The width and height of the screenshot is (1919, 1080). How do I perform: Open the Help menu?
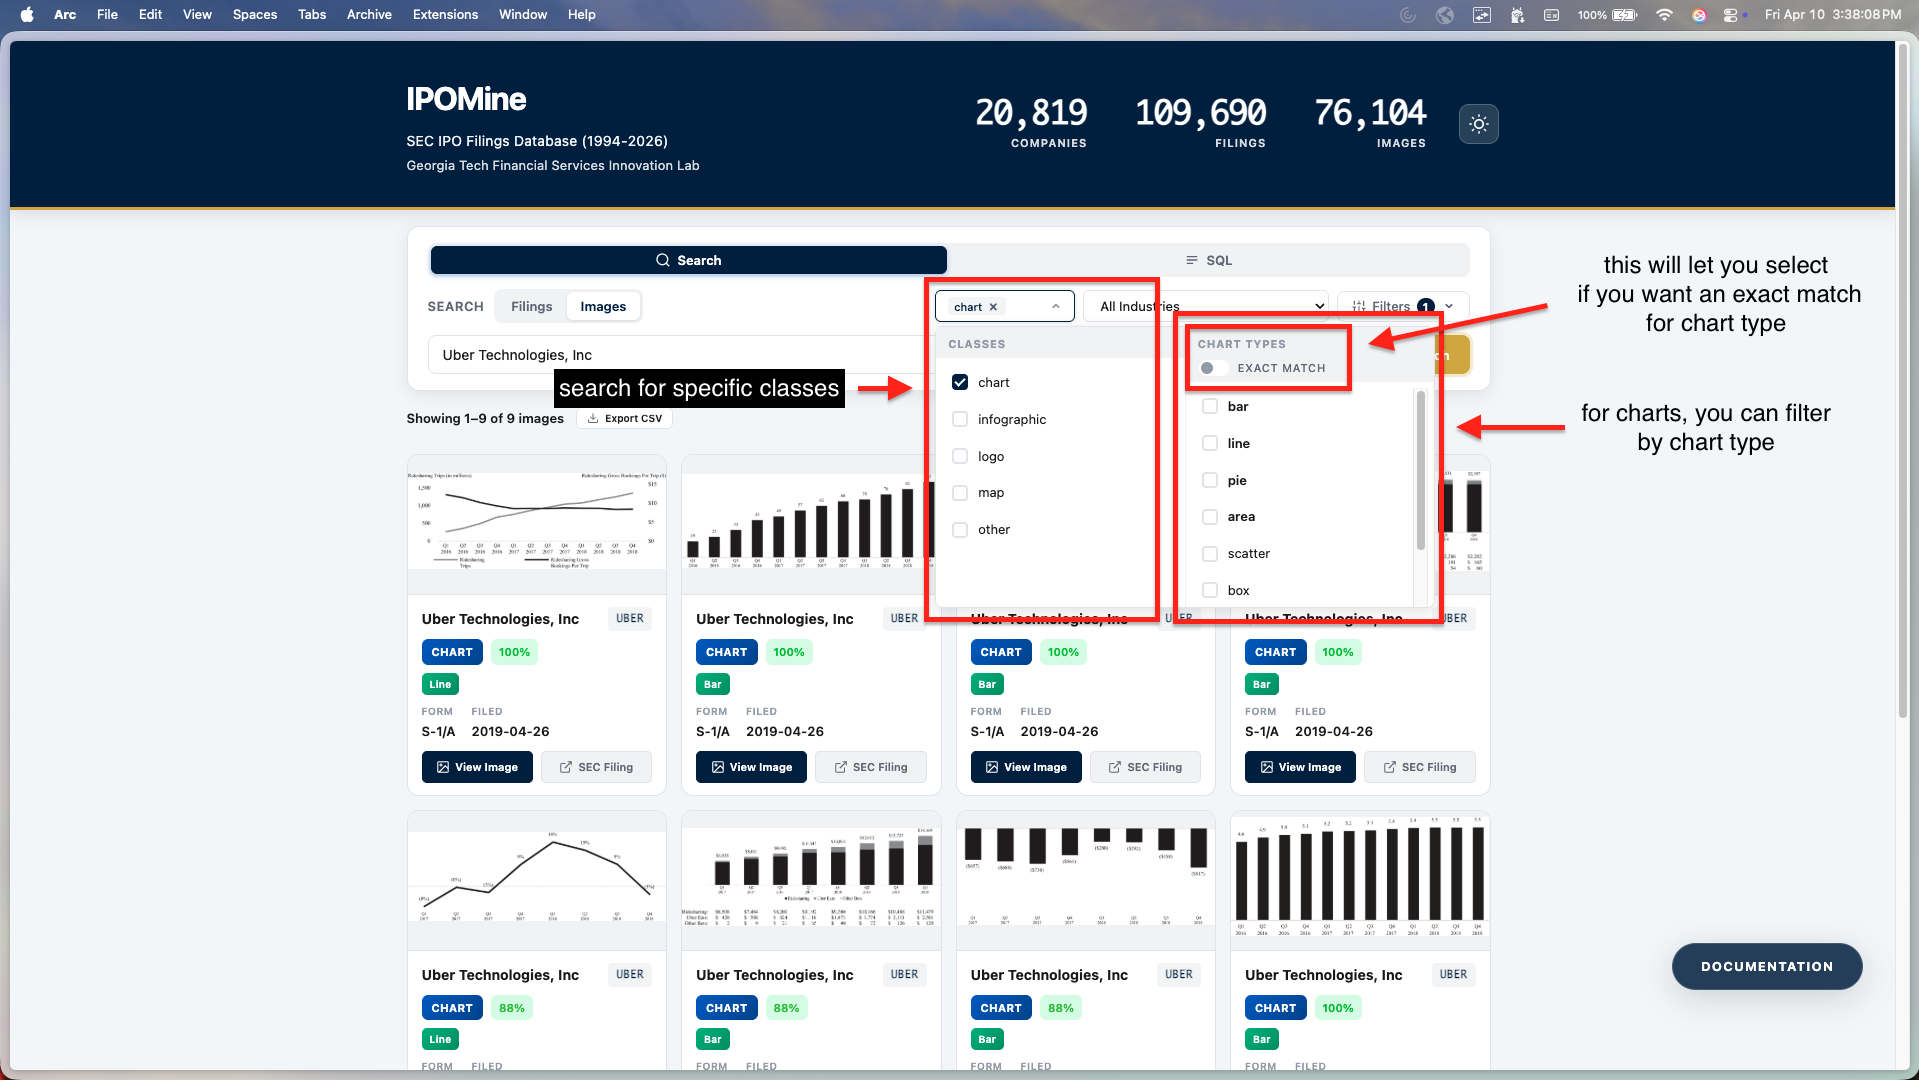581,14
